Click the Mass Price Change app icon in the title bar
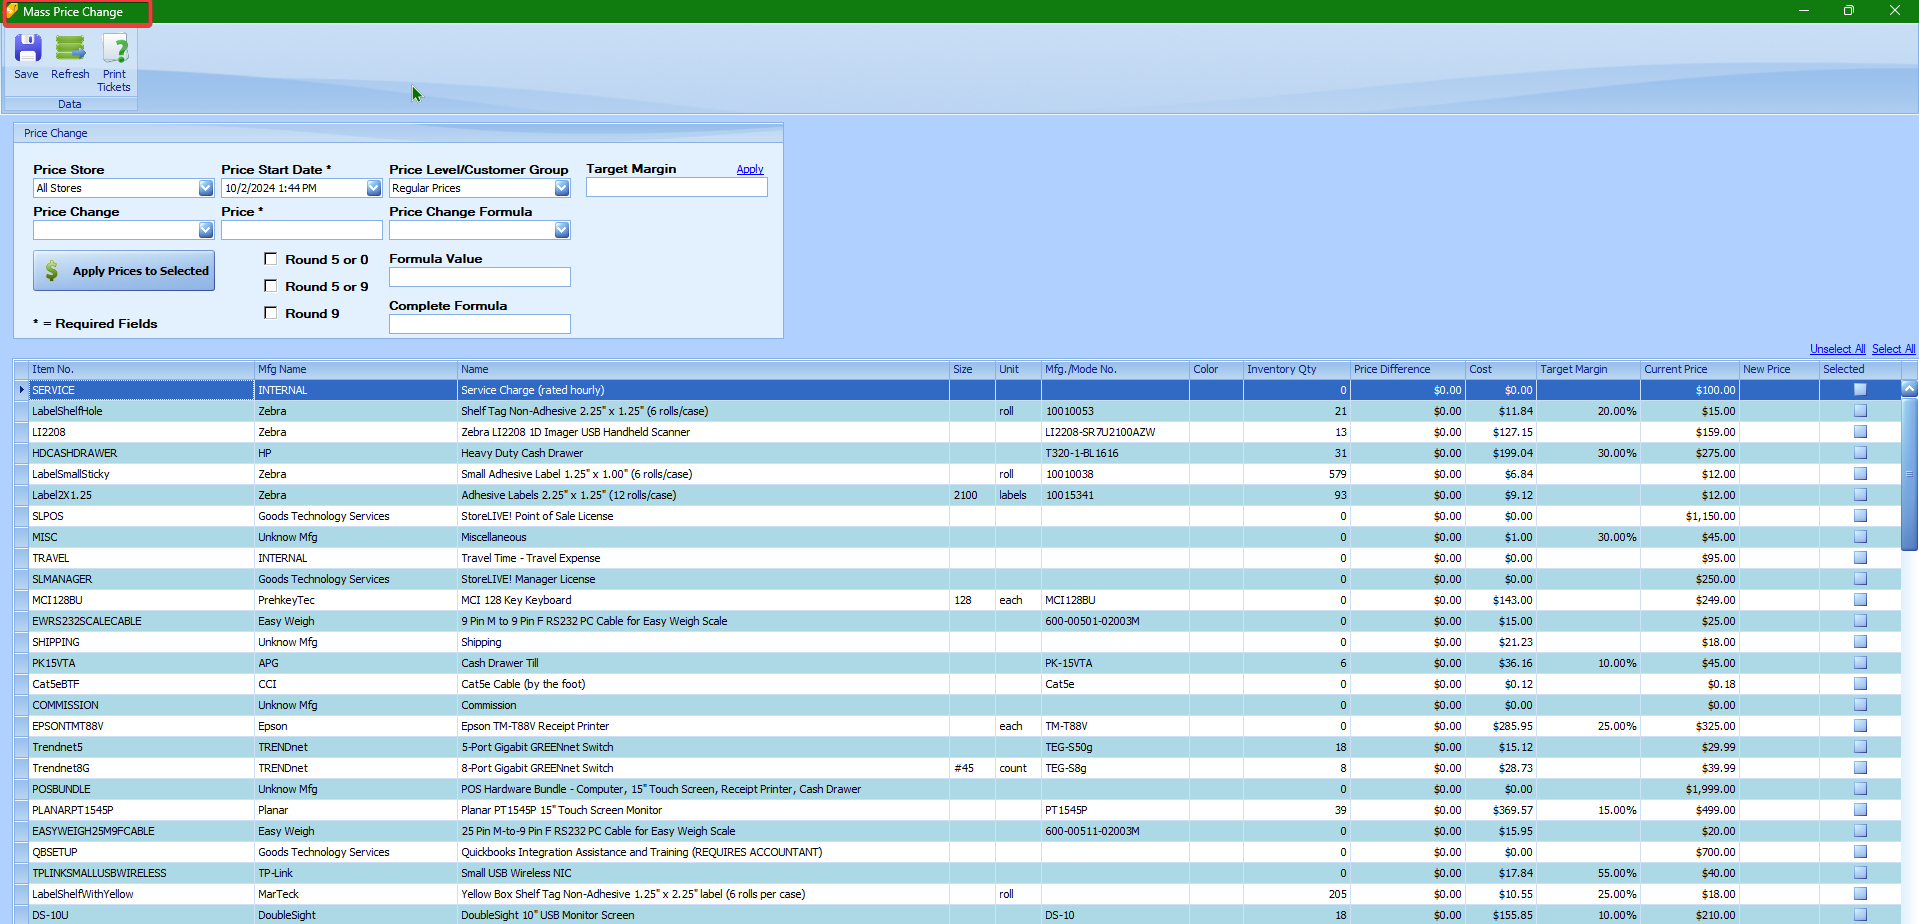 coord(12,11)
